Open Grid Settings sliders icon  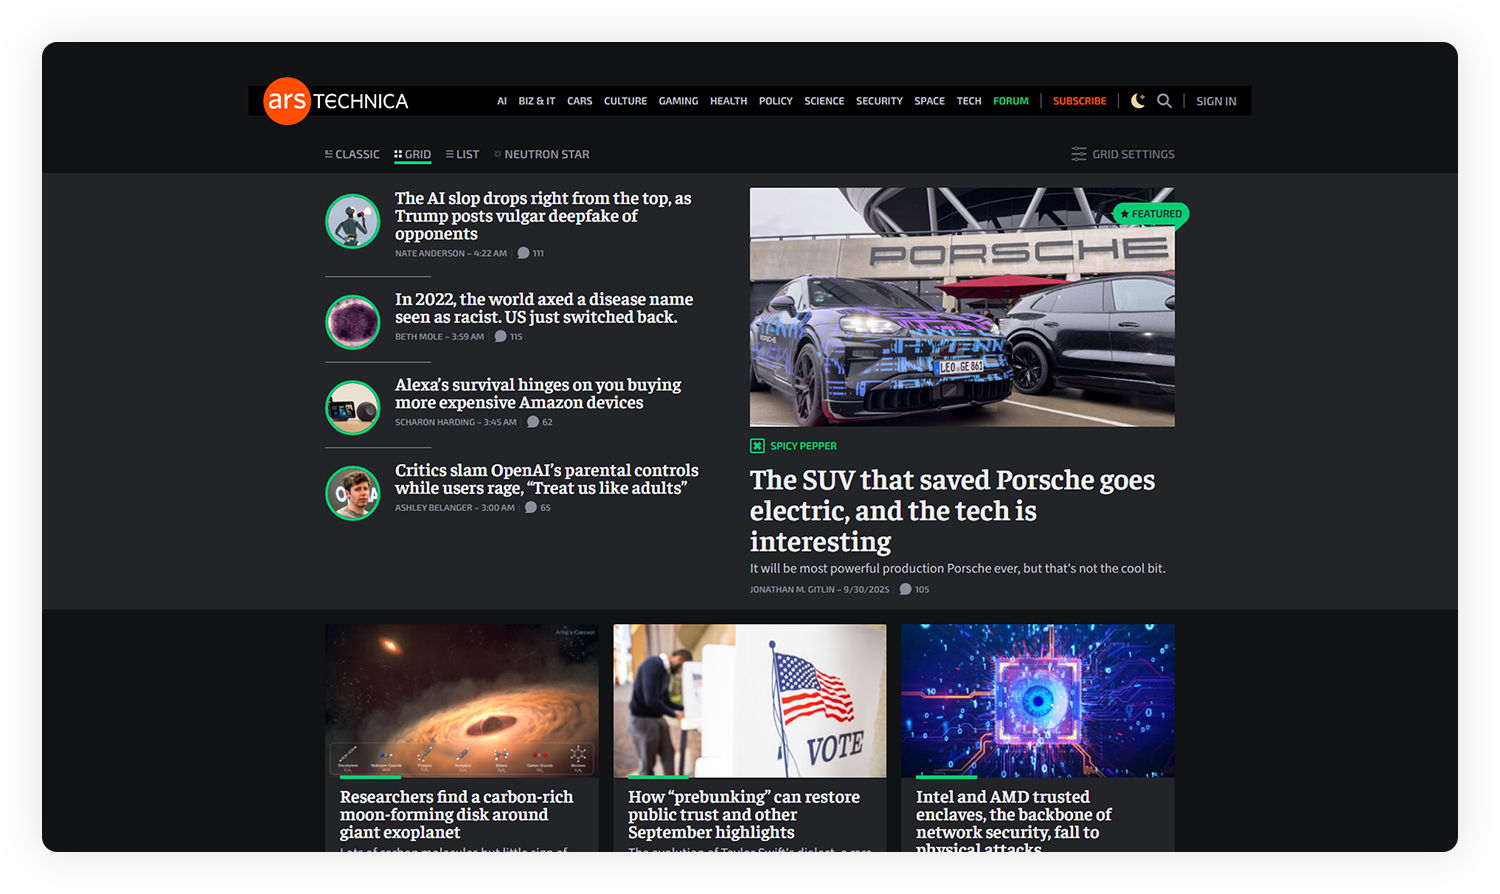point(1079,154)
